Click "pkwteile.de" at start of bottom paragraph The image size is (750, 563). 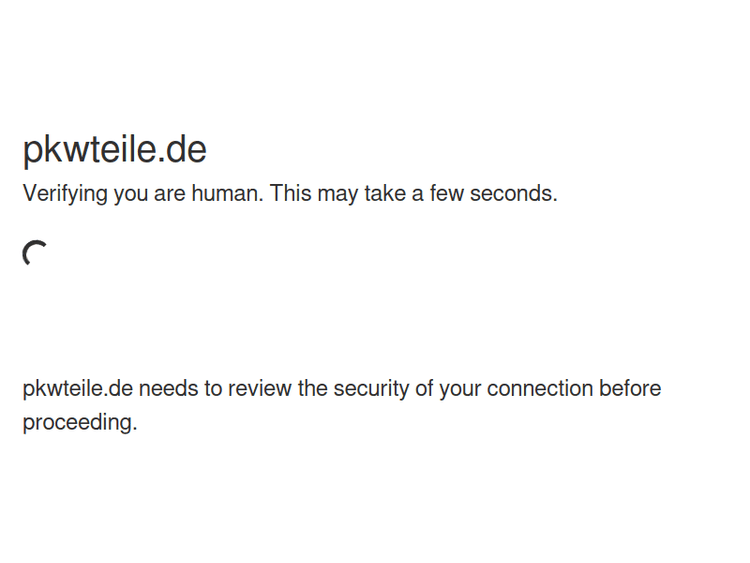(x=77, y=388)
